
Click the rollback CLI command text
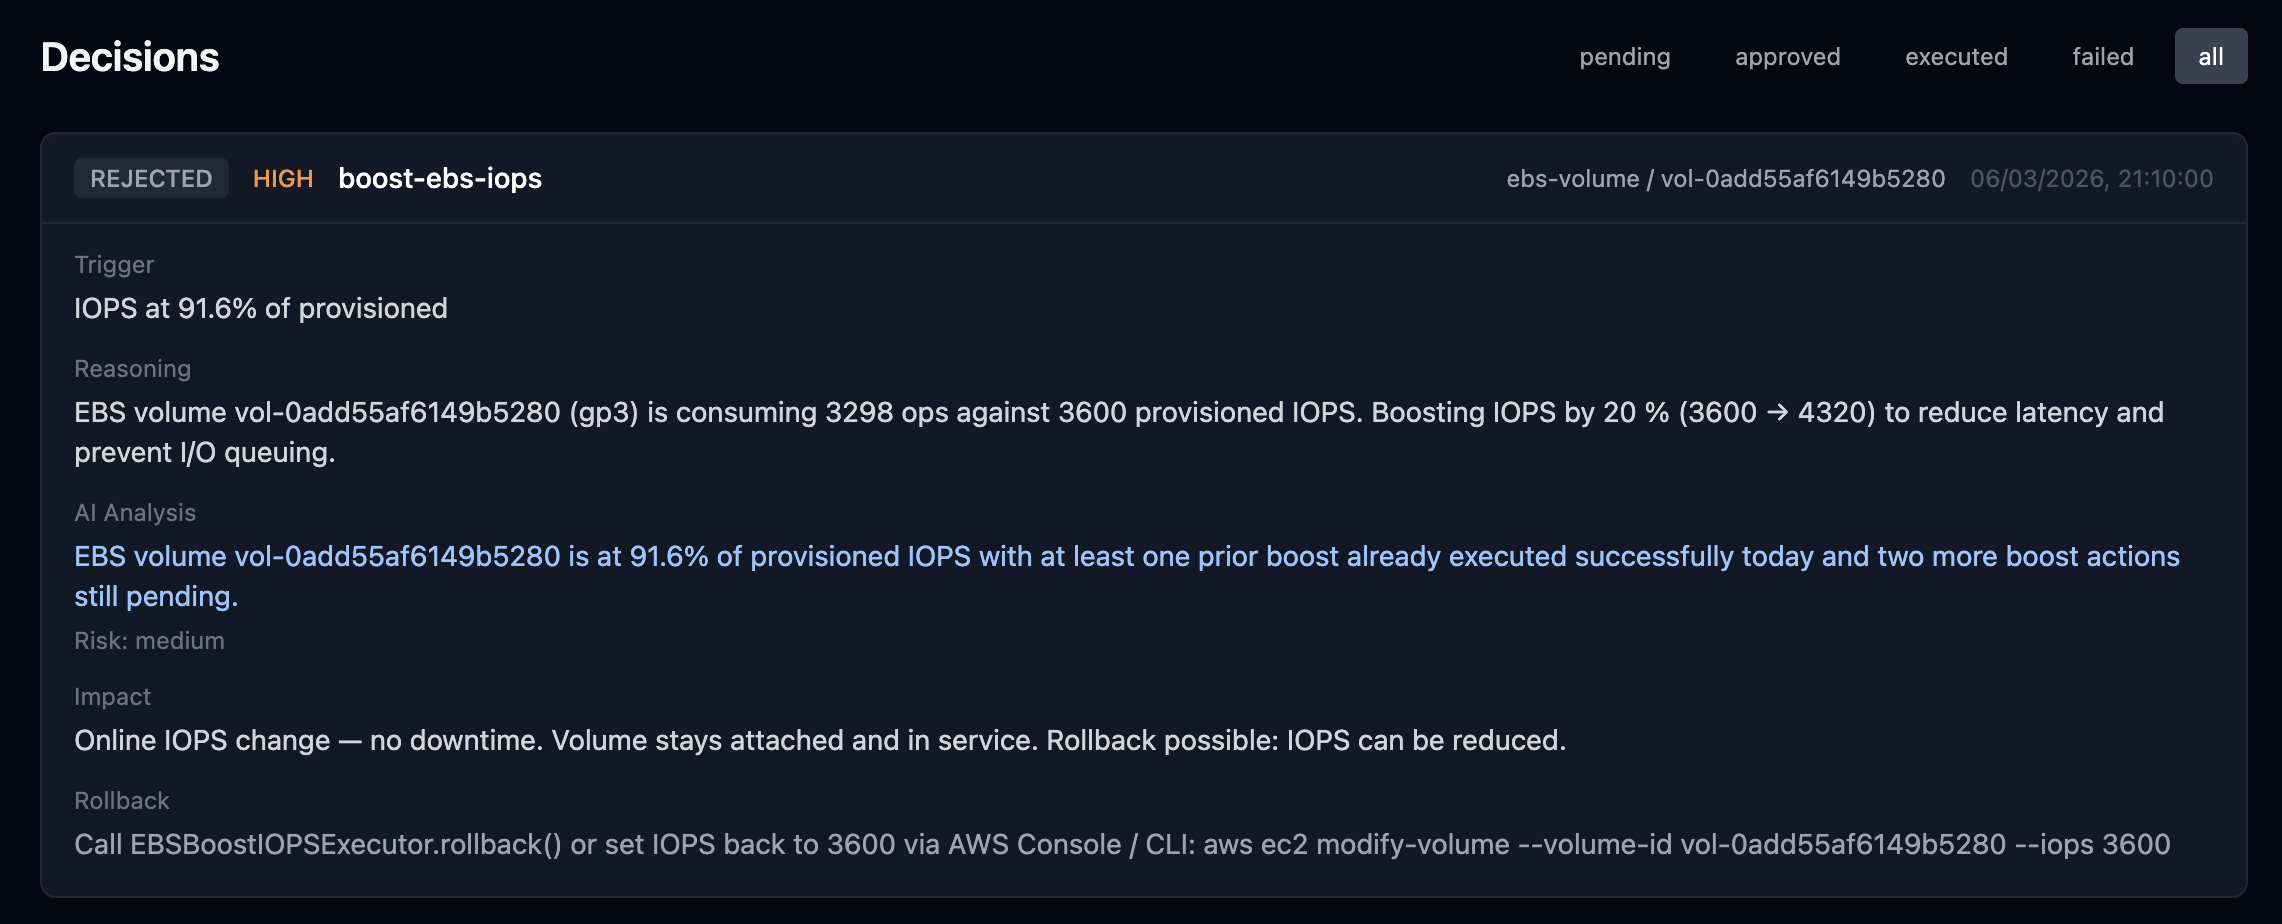point(1122,844)
